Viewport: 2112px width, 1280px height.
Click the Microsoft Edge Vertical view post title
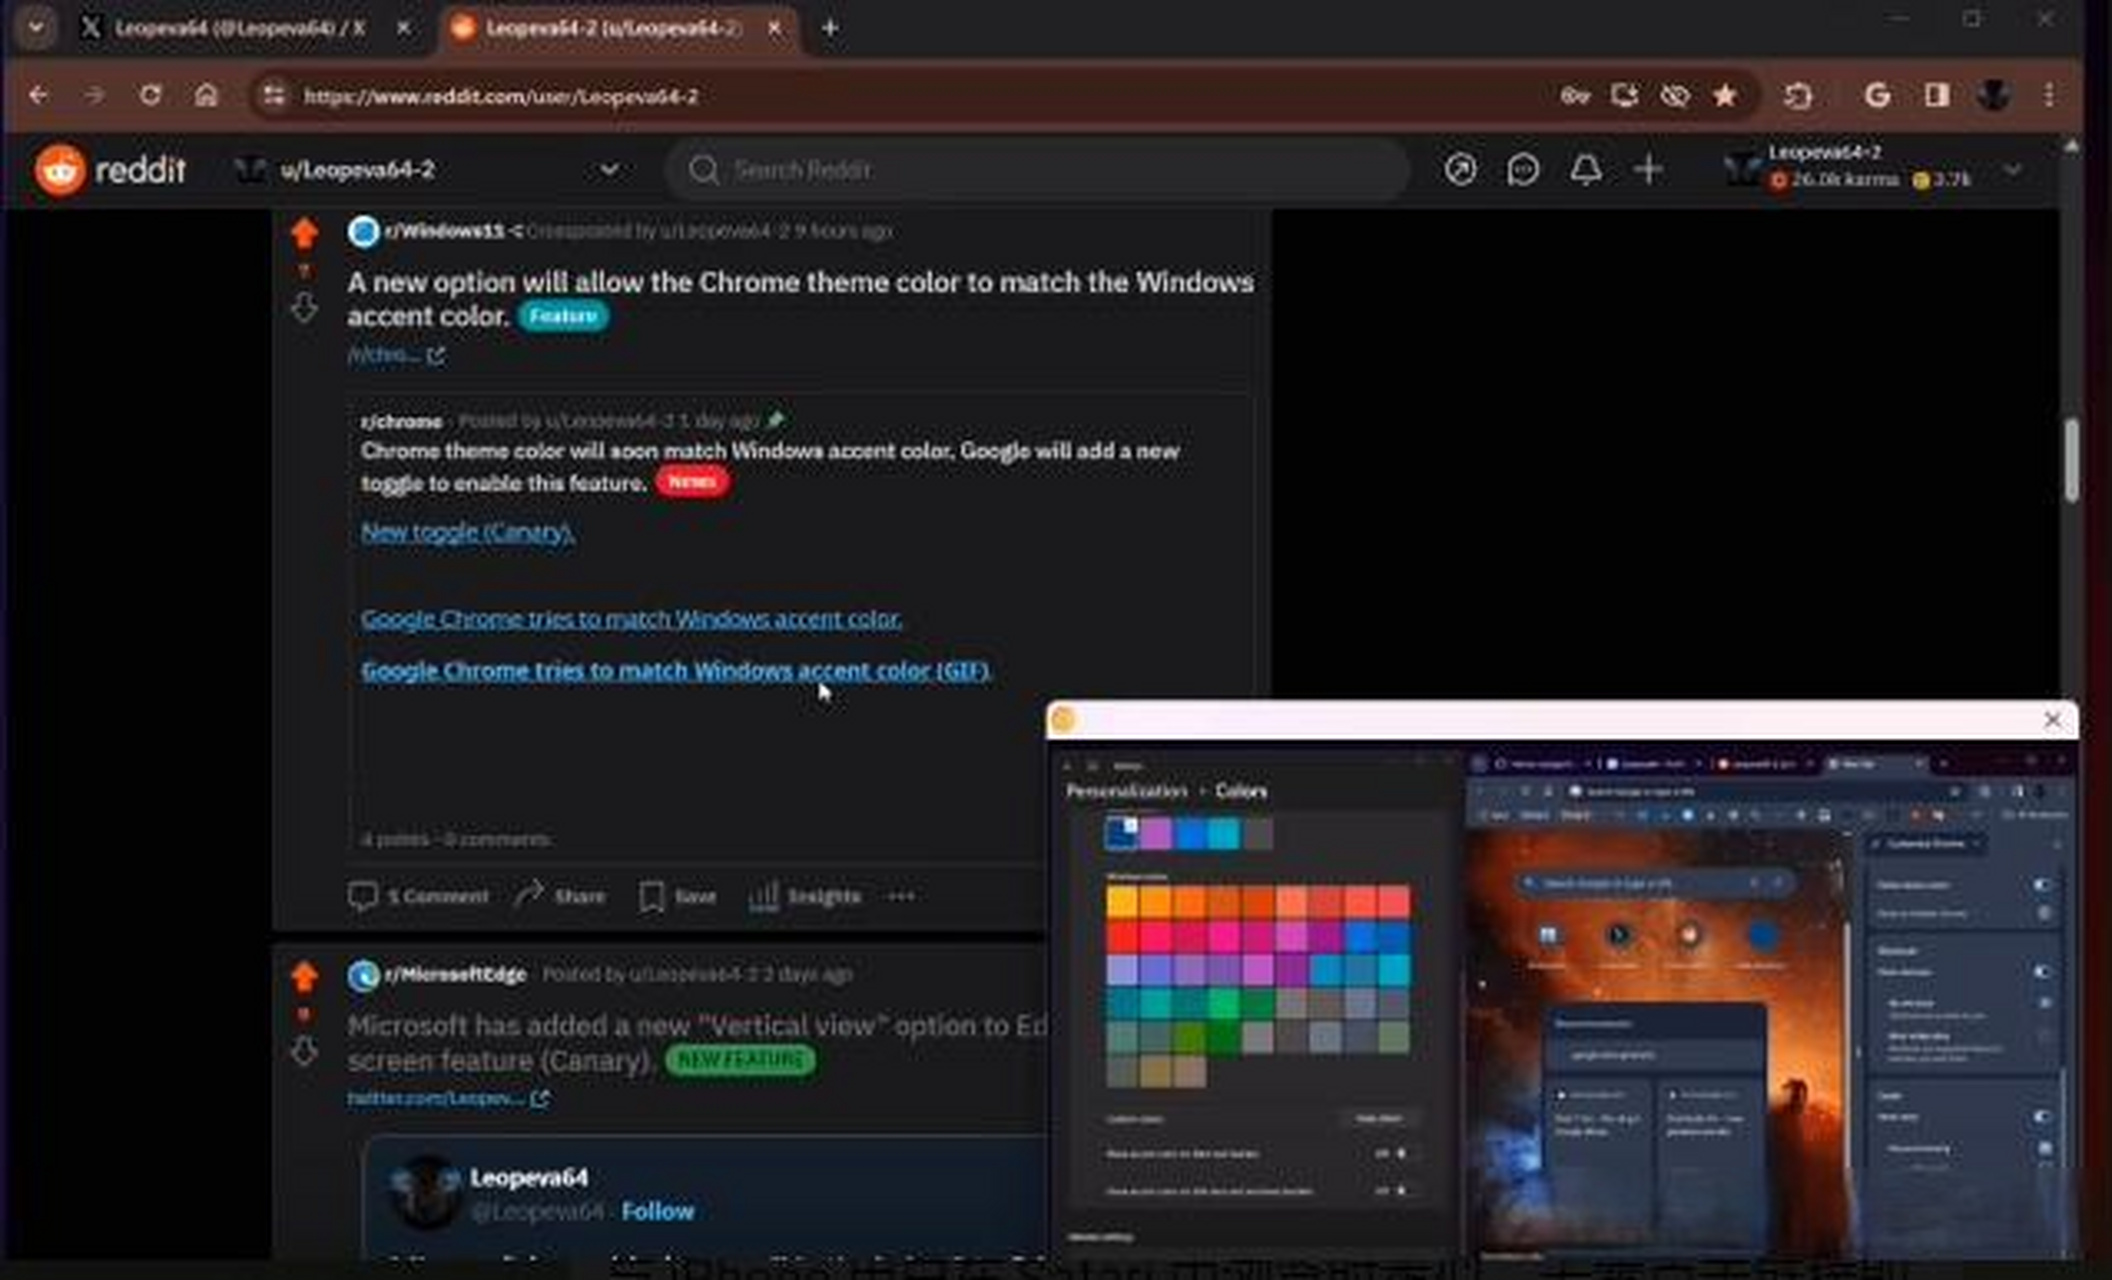696,1042
